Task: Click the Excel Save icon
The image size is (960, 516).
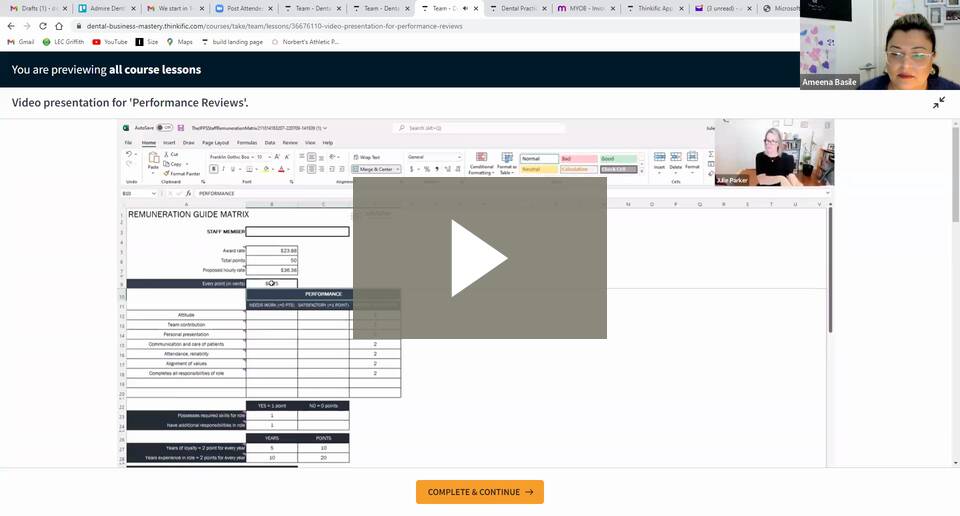Action: pos(181,128)
